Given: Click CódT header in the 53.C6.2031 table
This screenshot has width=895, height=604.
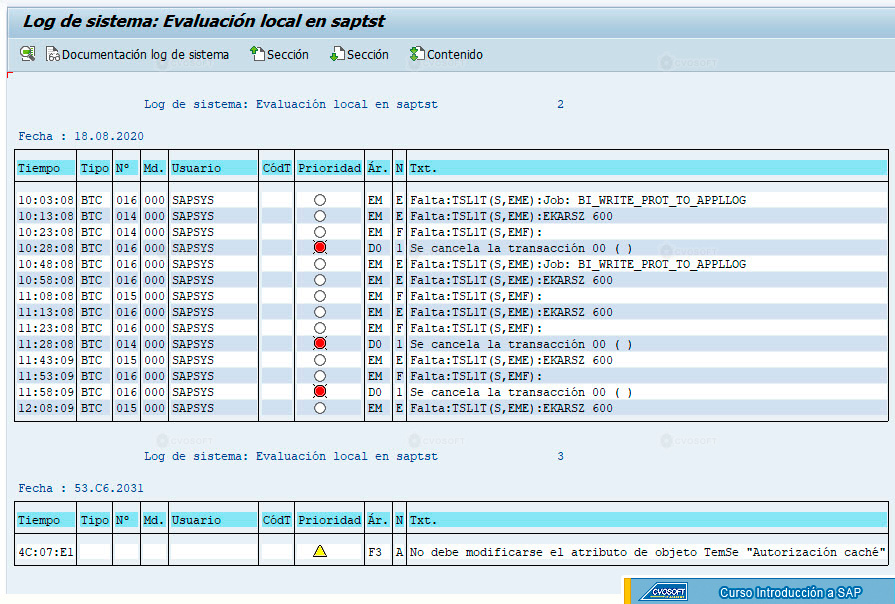Looking at the screenshot, I should coord(276,520).
